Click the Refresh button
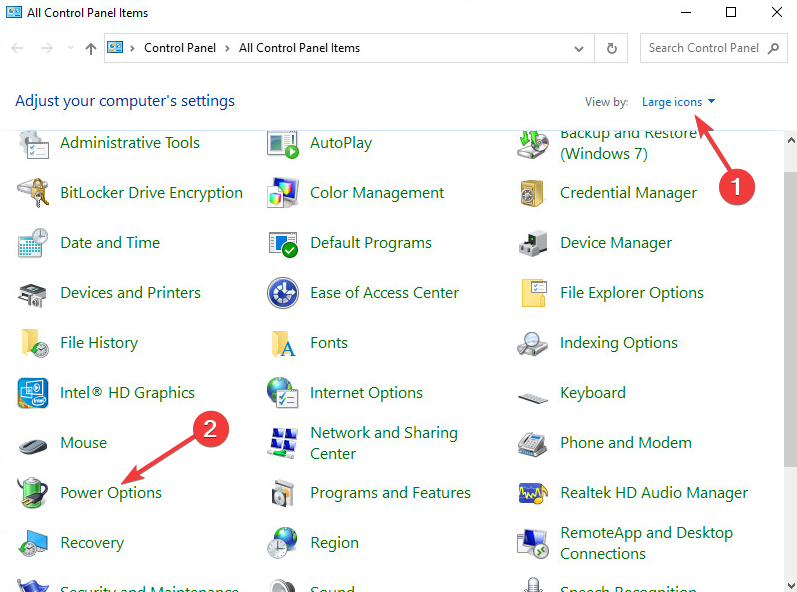797x592 pixels. coord(611,48)
